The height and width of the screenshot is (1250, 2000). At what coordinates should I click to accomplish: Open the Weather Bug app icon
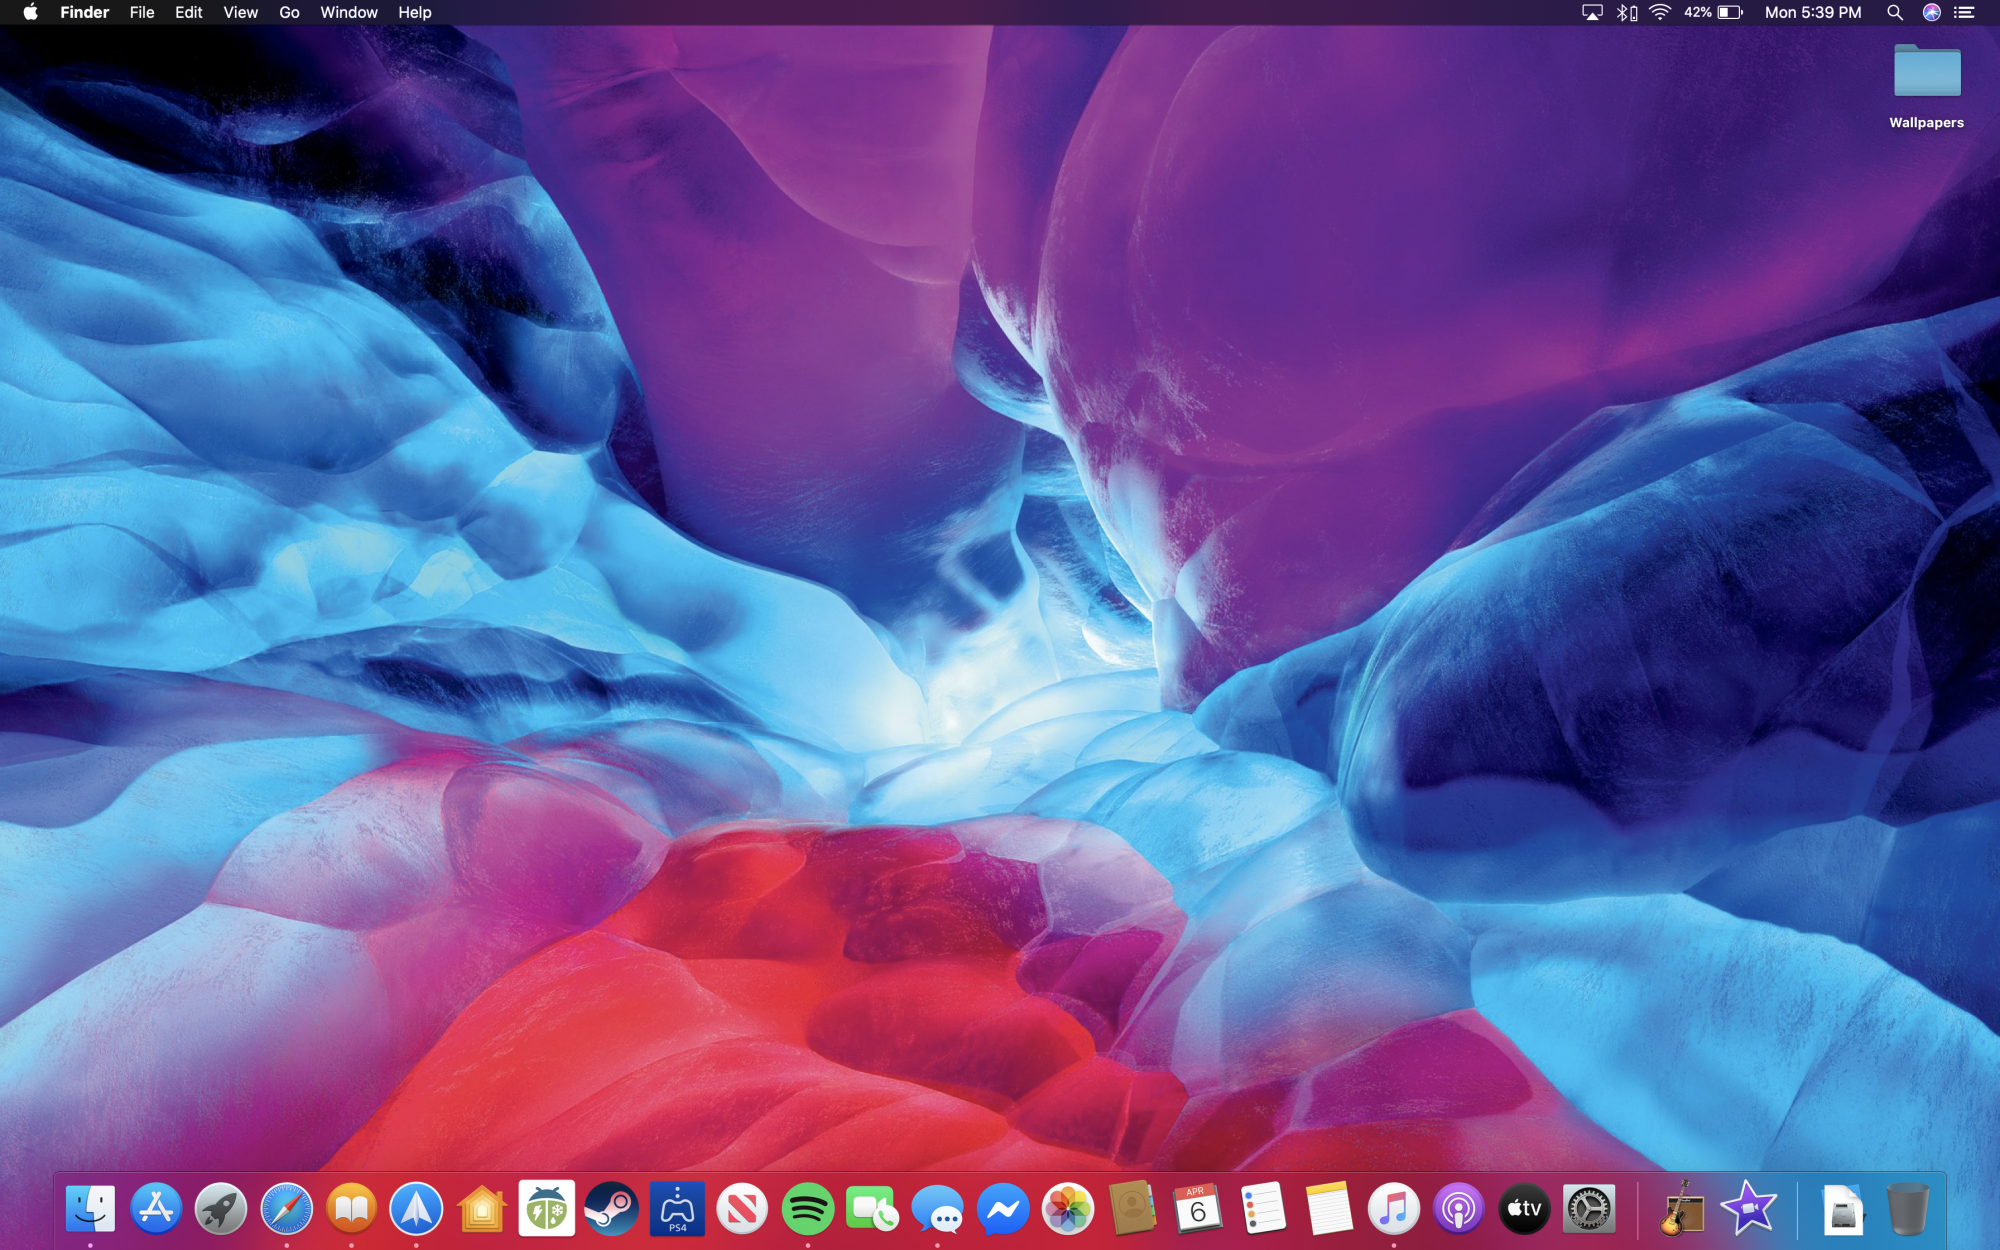tap(546, 1208)
